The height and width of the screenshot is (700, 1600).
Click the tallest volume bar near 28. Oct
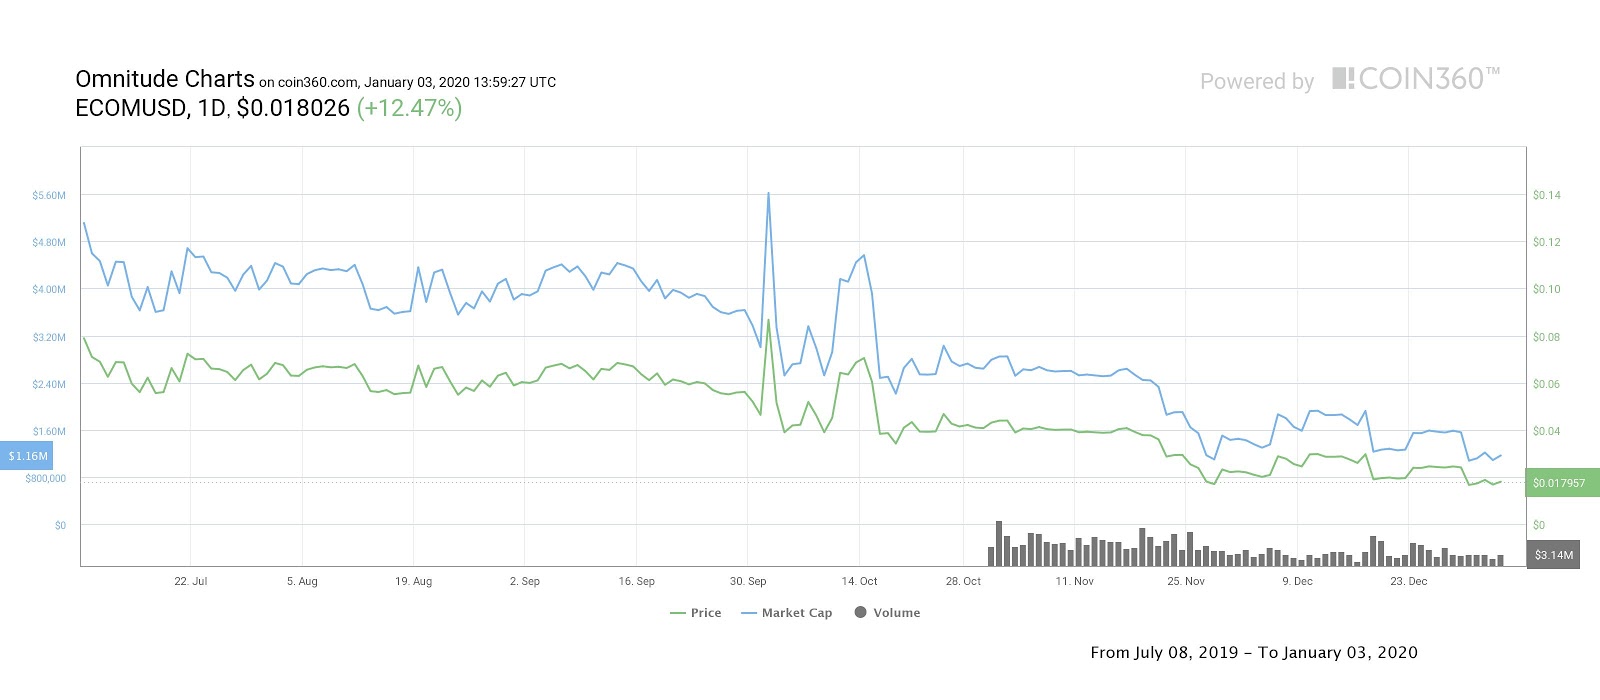(999, 544)
